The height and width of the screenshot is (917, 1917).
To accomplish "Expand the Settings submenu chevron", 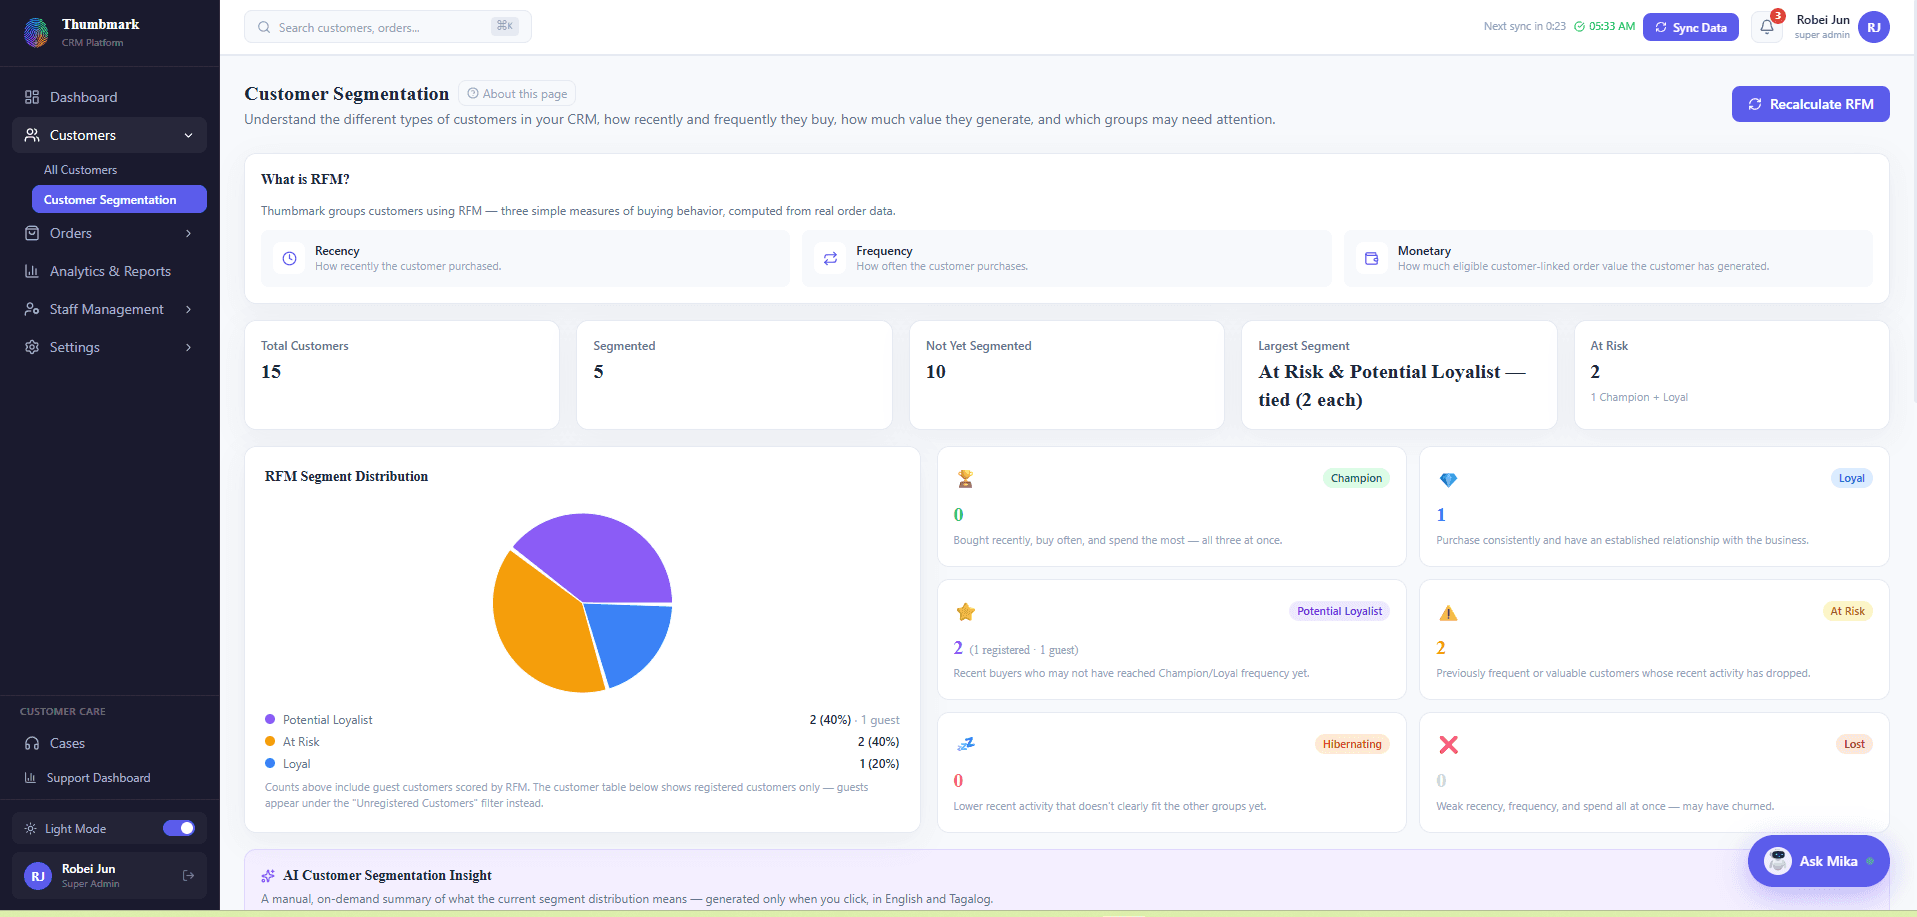I will pos(188,347).
